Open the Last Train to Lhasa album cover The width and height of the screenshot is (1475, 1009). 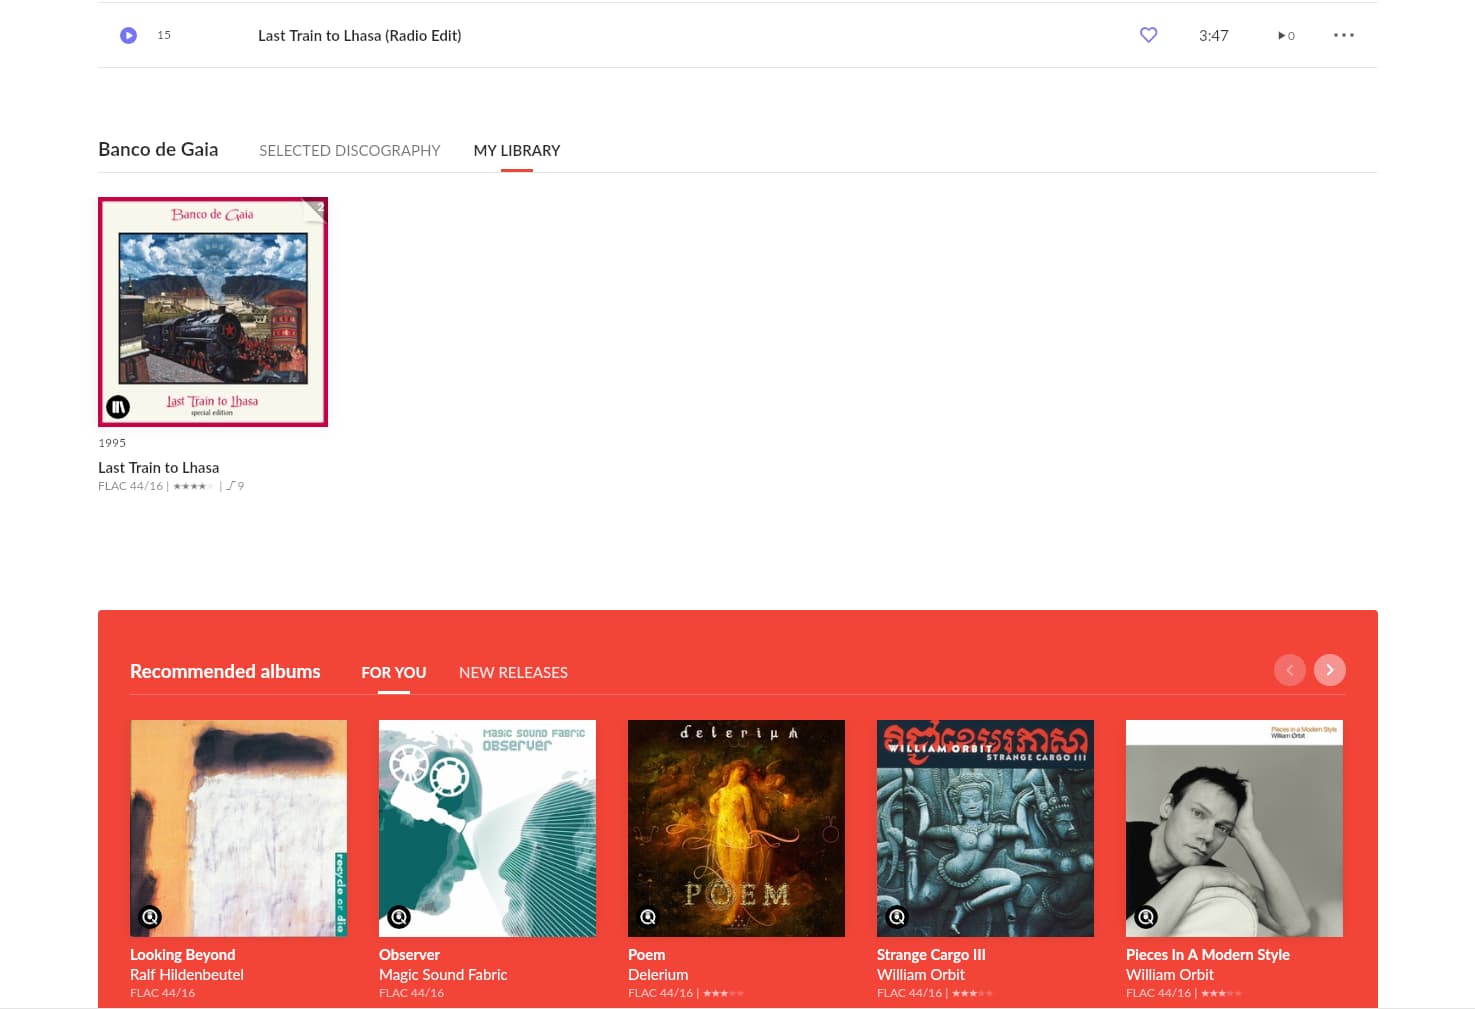coord(213,311)
